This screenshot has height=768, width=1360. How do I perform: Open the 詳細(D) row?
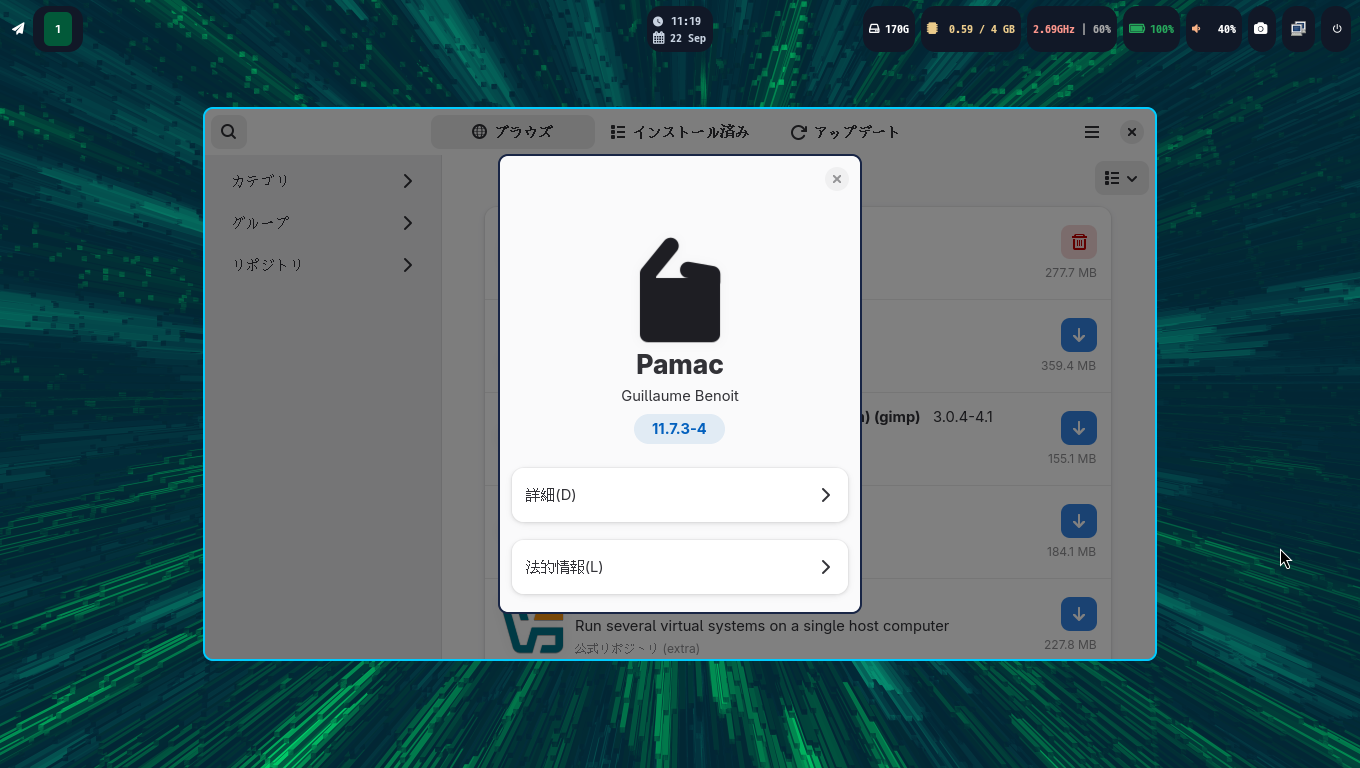coord(680,495)
